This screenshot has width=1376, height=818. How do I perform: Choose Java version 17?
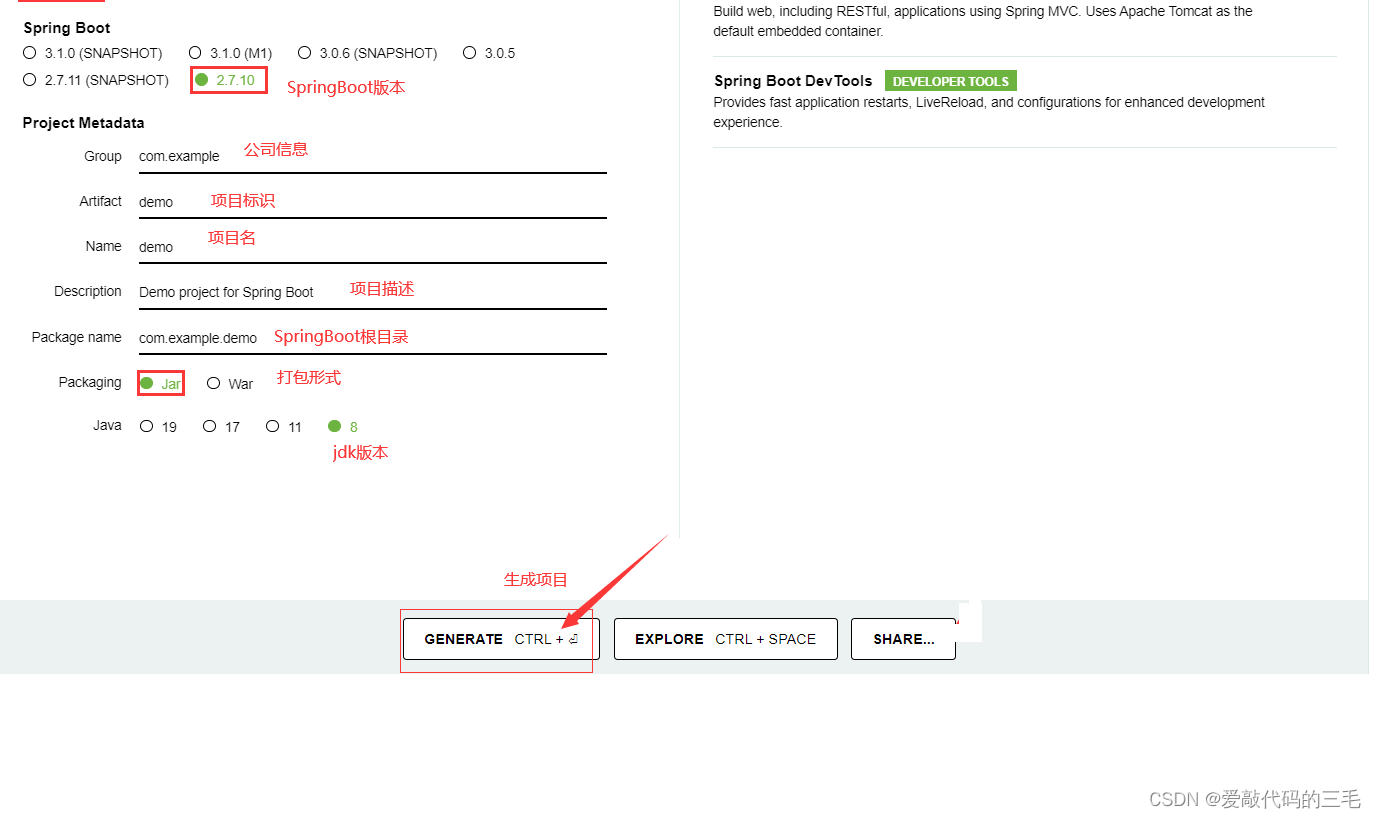222,426
